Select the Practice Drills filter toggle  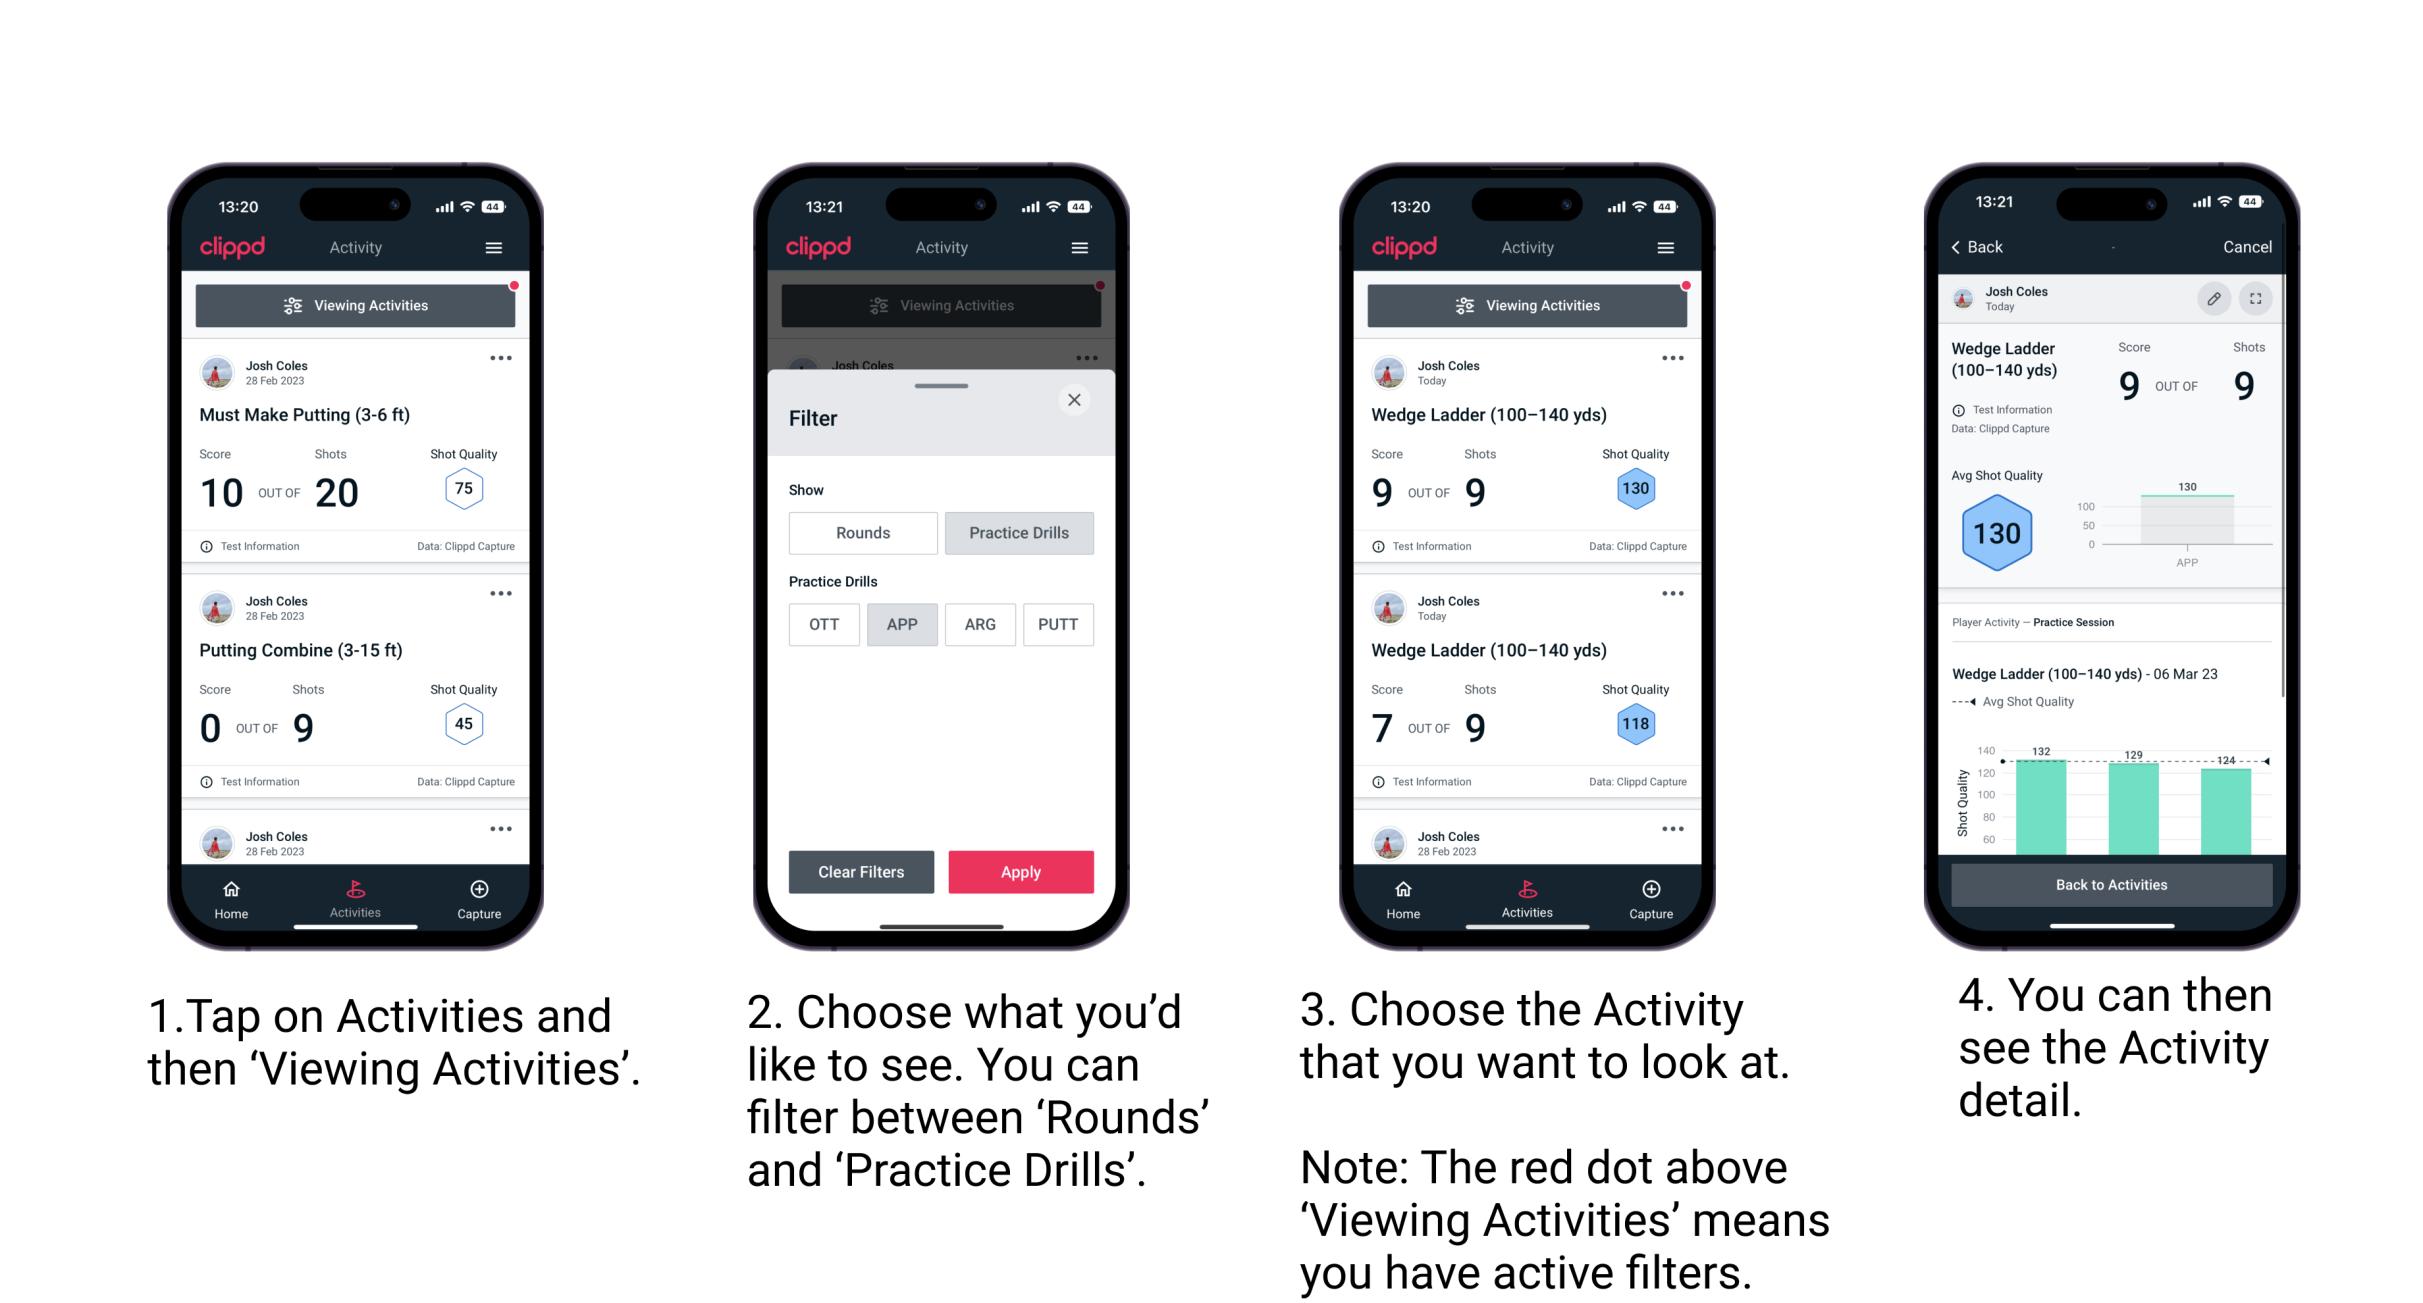1019,533
